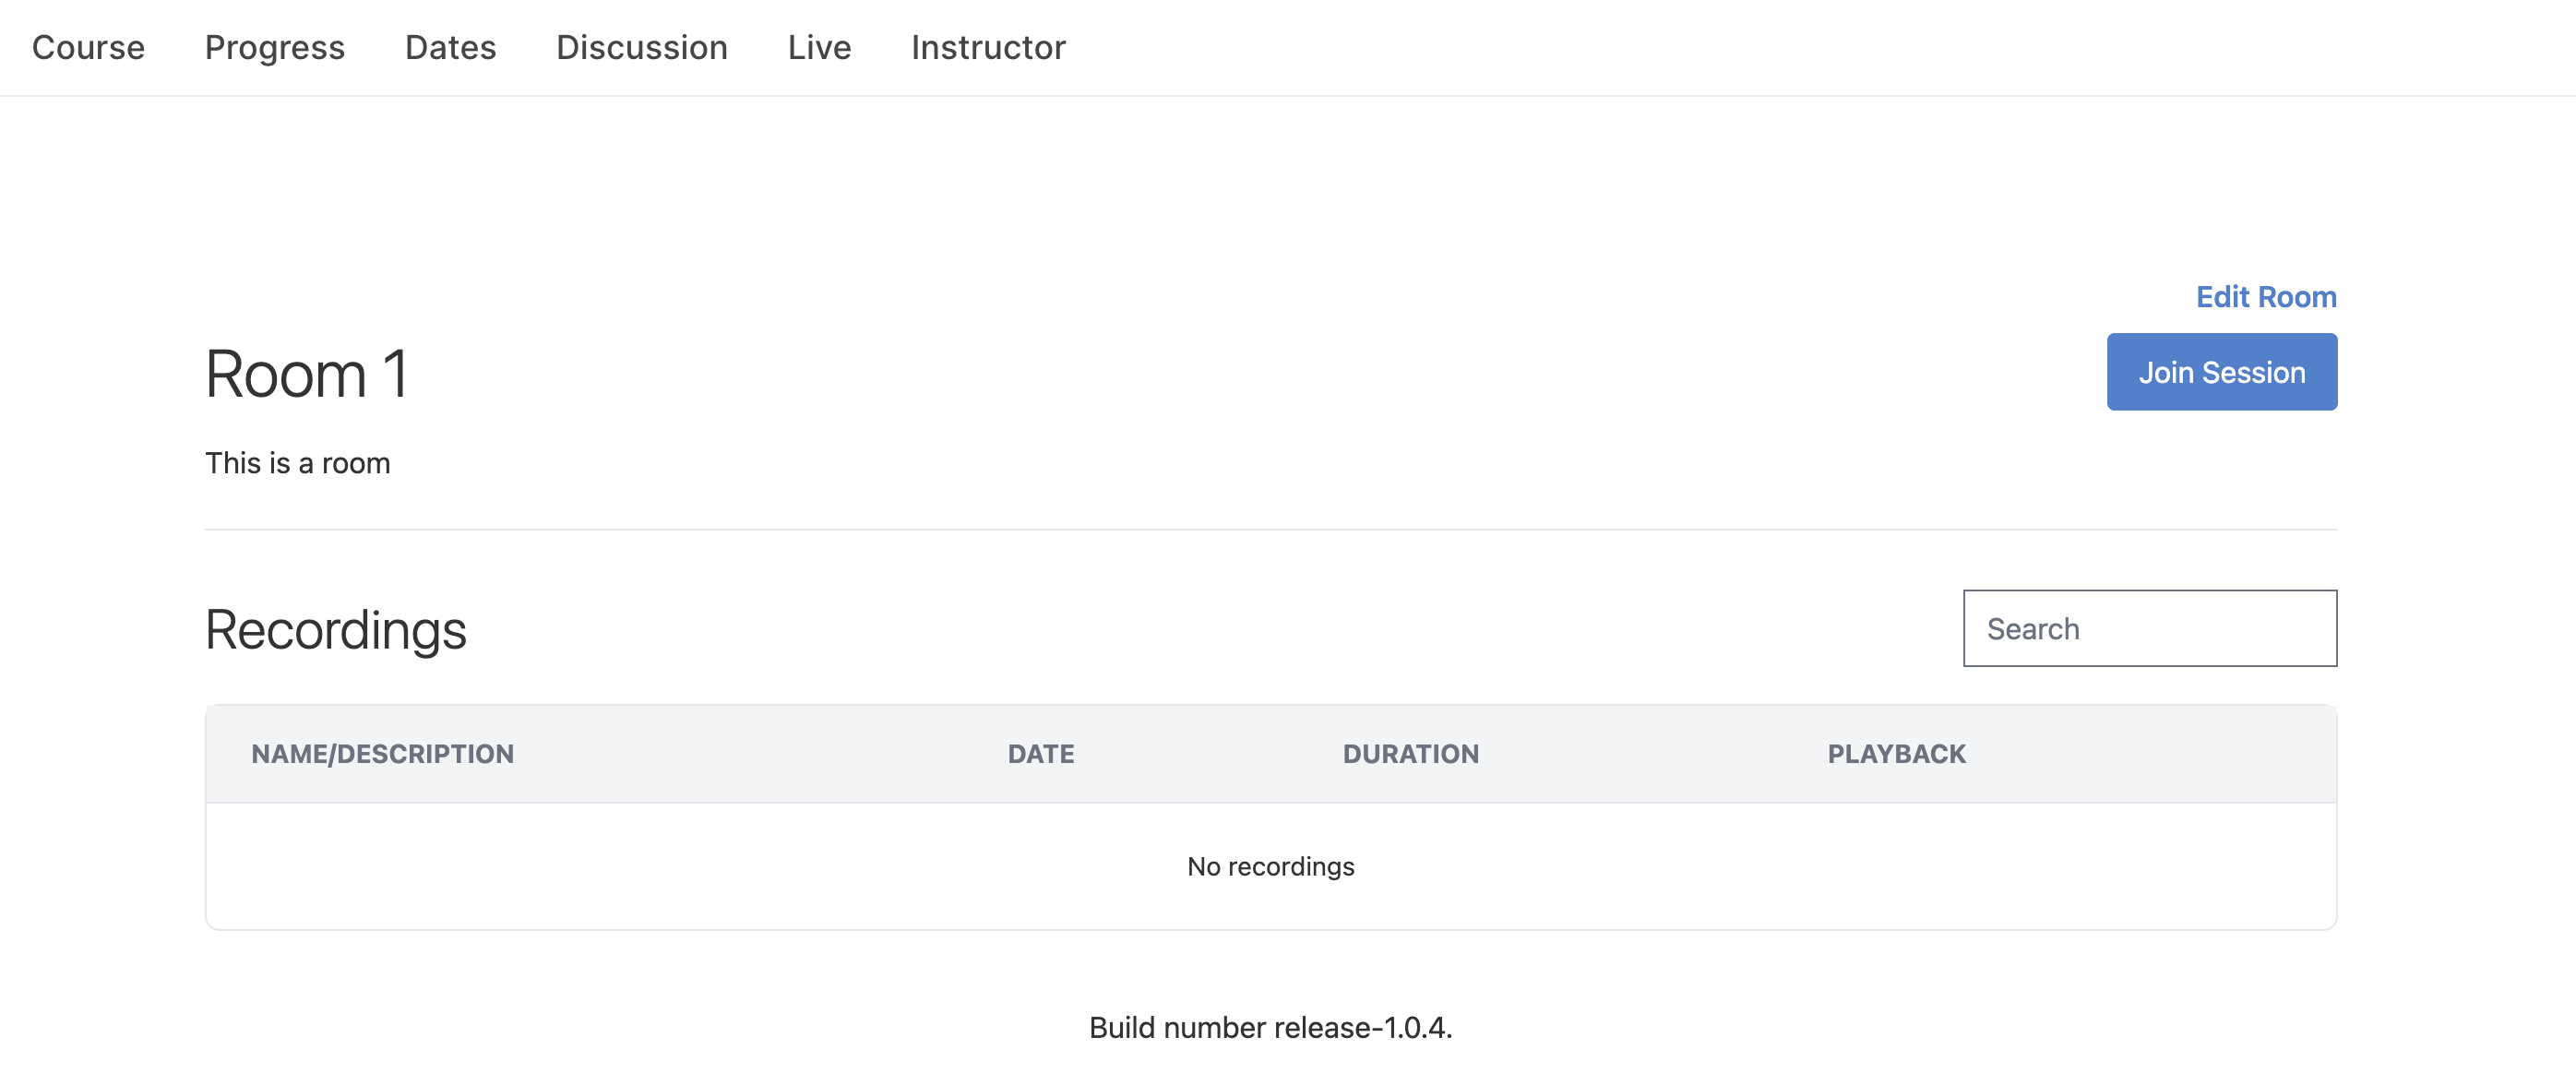Click the divider line under room description

point(1270,529)
